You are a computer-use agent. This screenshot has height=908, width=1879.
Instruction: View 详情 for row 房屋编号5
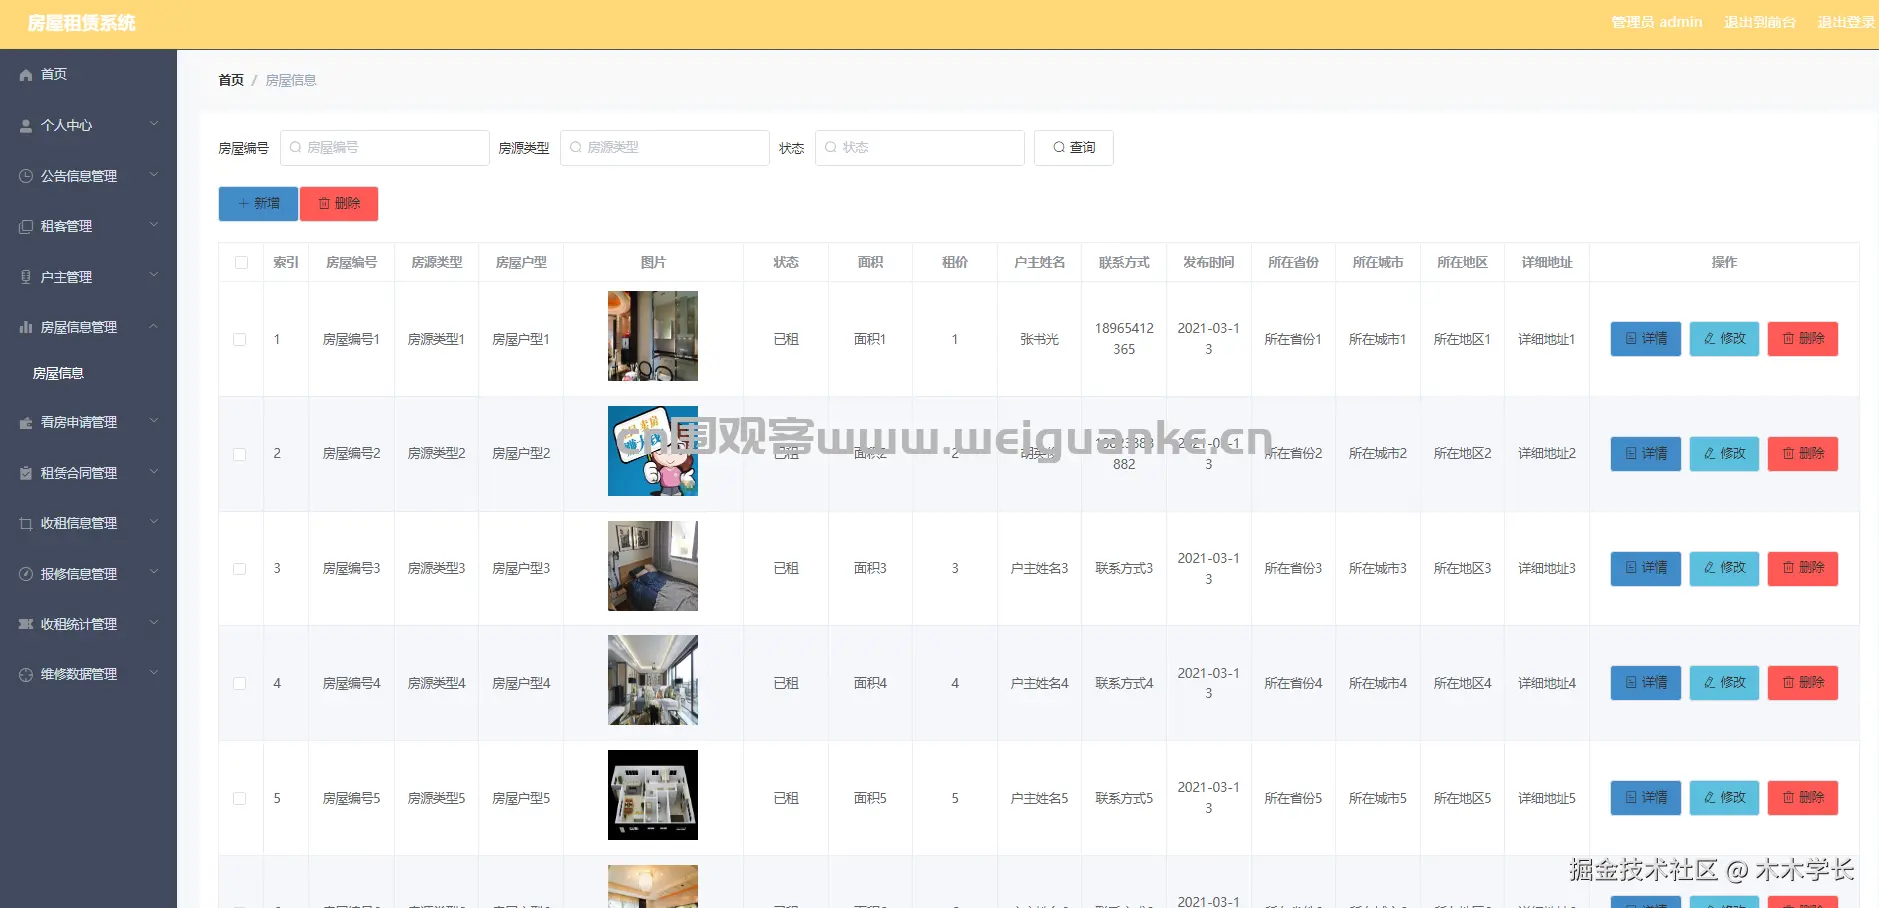1646,798
